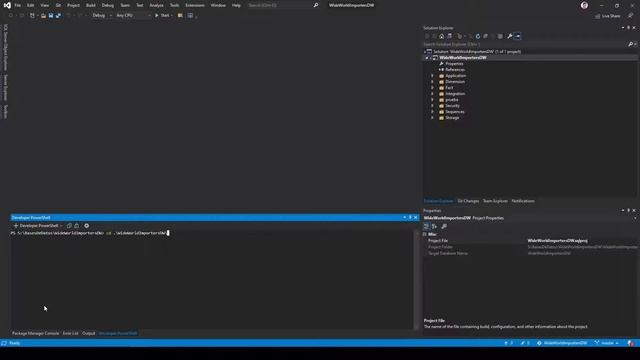Select the pruebe folder in Solution Explorer

point(452,100)
